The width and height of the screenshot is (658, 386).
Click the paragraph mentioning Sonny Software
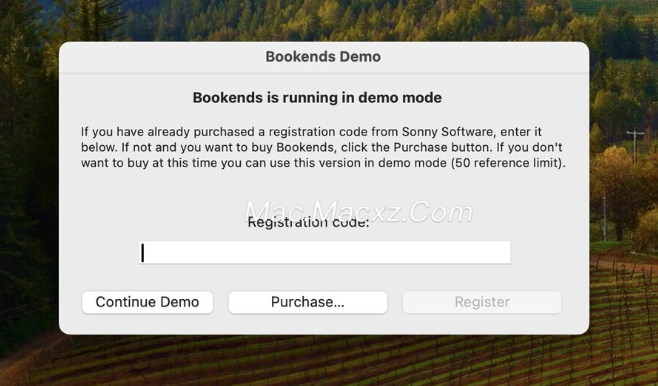[x=323, y=147]
